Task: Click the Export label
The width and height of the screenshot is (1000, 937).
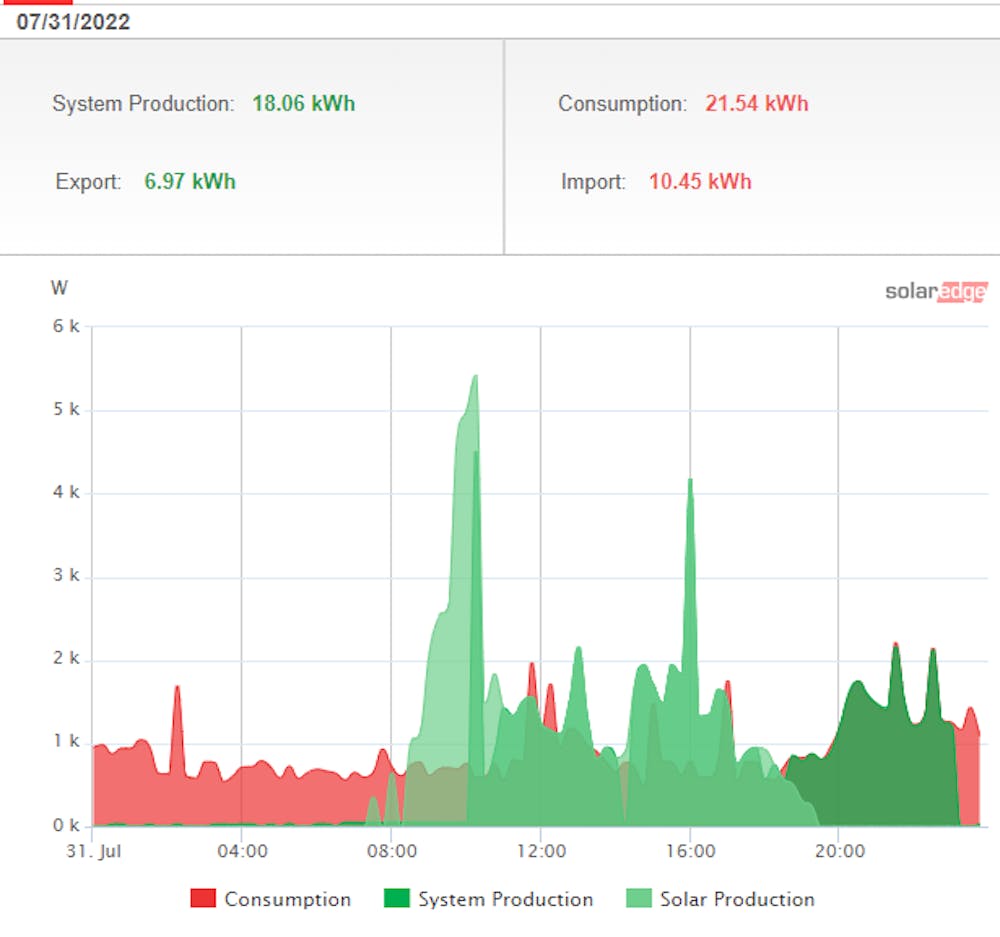Action: click(88, 182)
